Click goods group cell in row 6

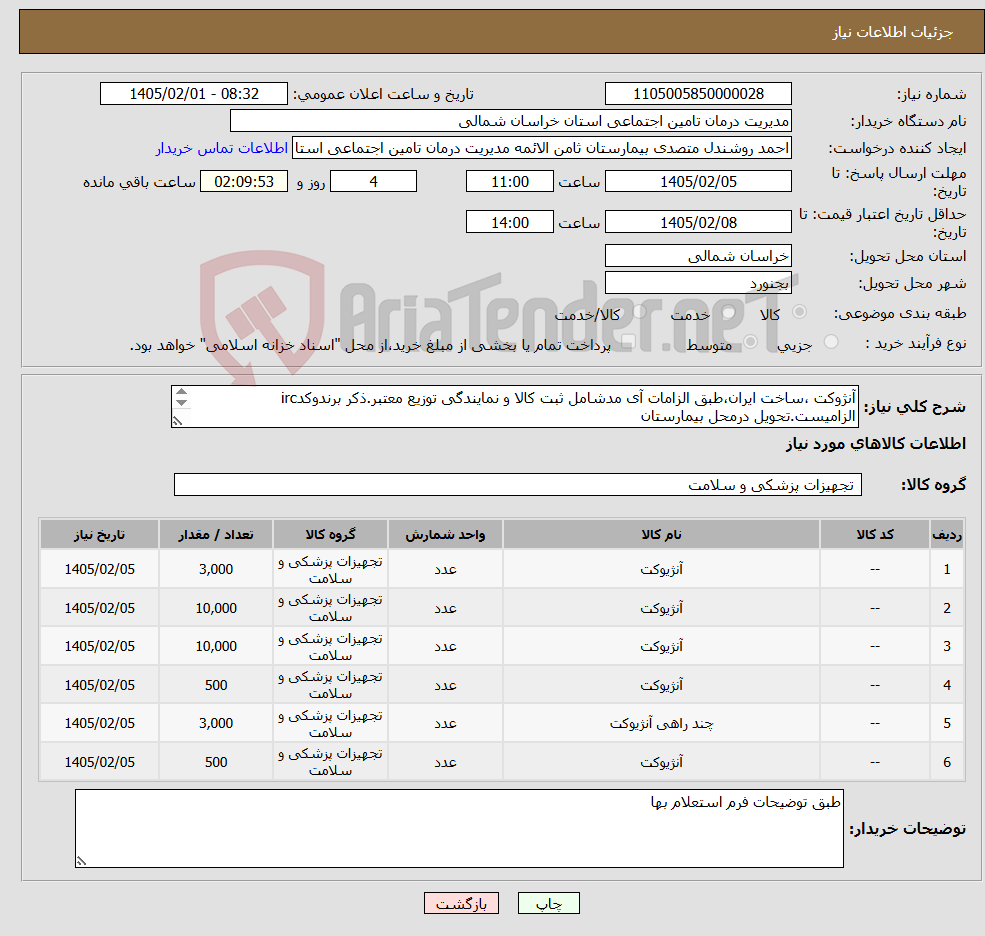click(330, 762)
